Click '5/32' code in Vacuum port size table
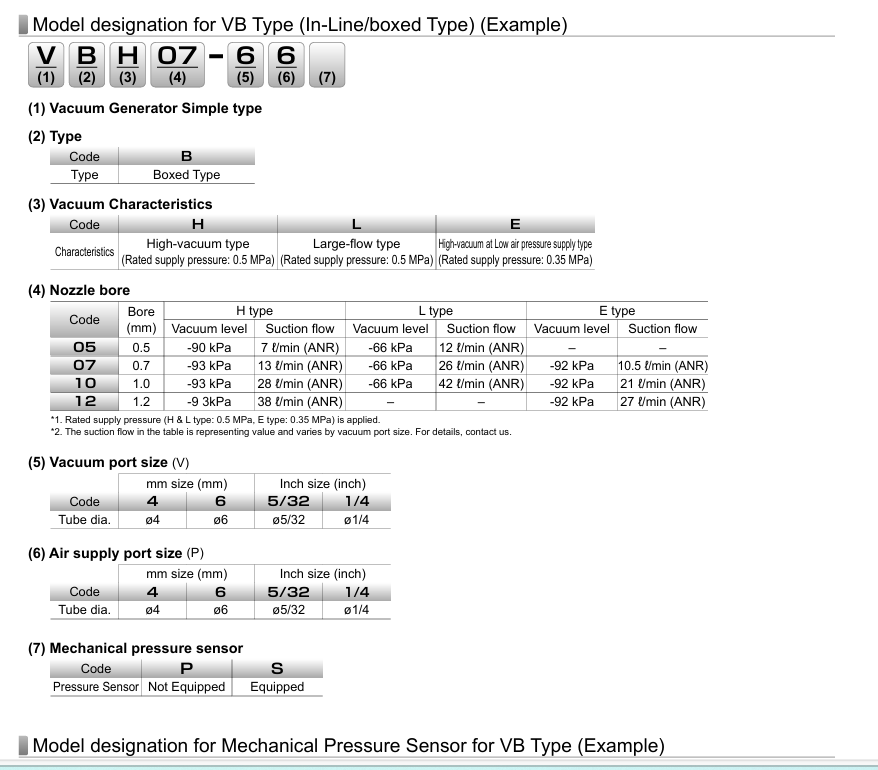Viewport: 878px width, 770px height. (x=292, y=502)
